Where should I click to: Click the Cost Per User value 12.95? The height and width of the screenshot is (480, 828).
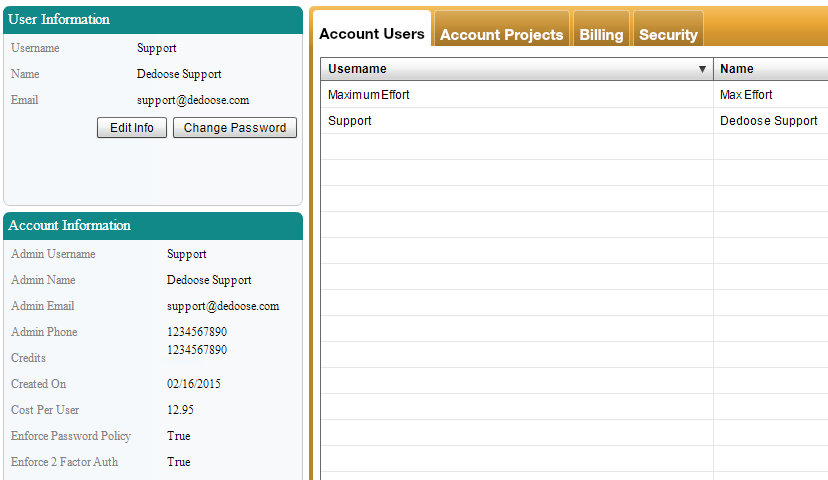coord(180,410)
